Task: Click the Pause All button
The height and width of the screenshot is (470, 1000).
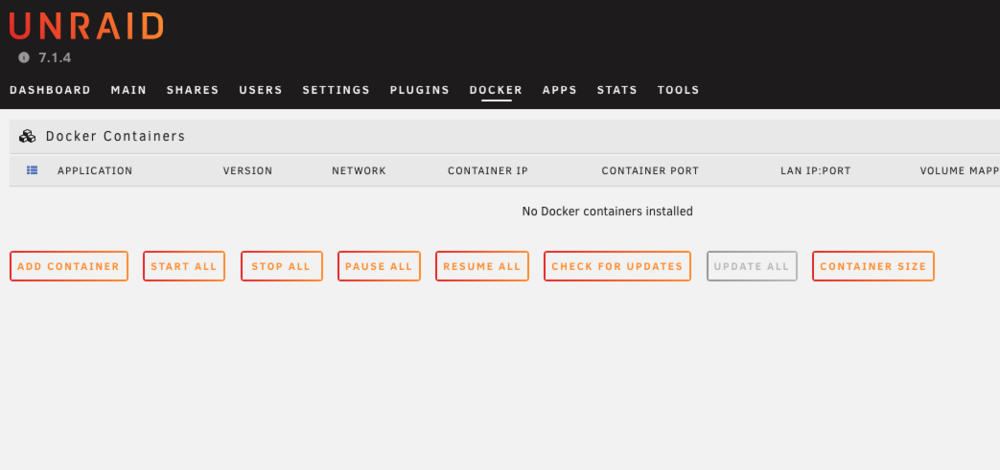Action: (x=379, y=266)
